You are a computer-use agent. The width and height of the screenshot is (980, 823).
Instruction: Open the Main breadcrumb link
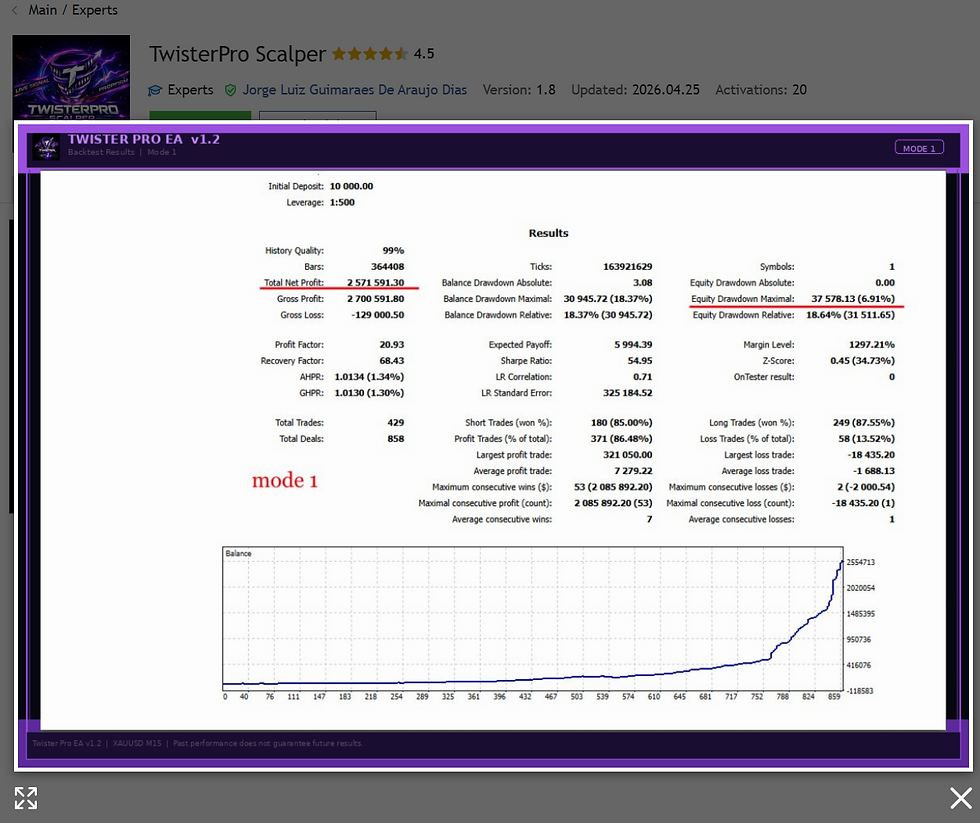[x=42, y=10]
